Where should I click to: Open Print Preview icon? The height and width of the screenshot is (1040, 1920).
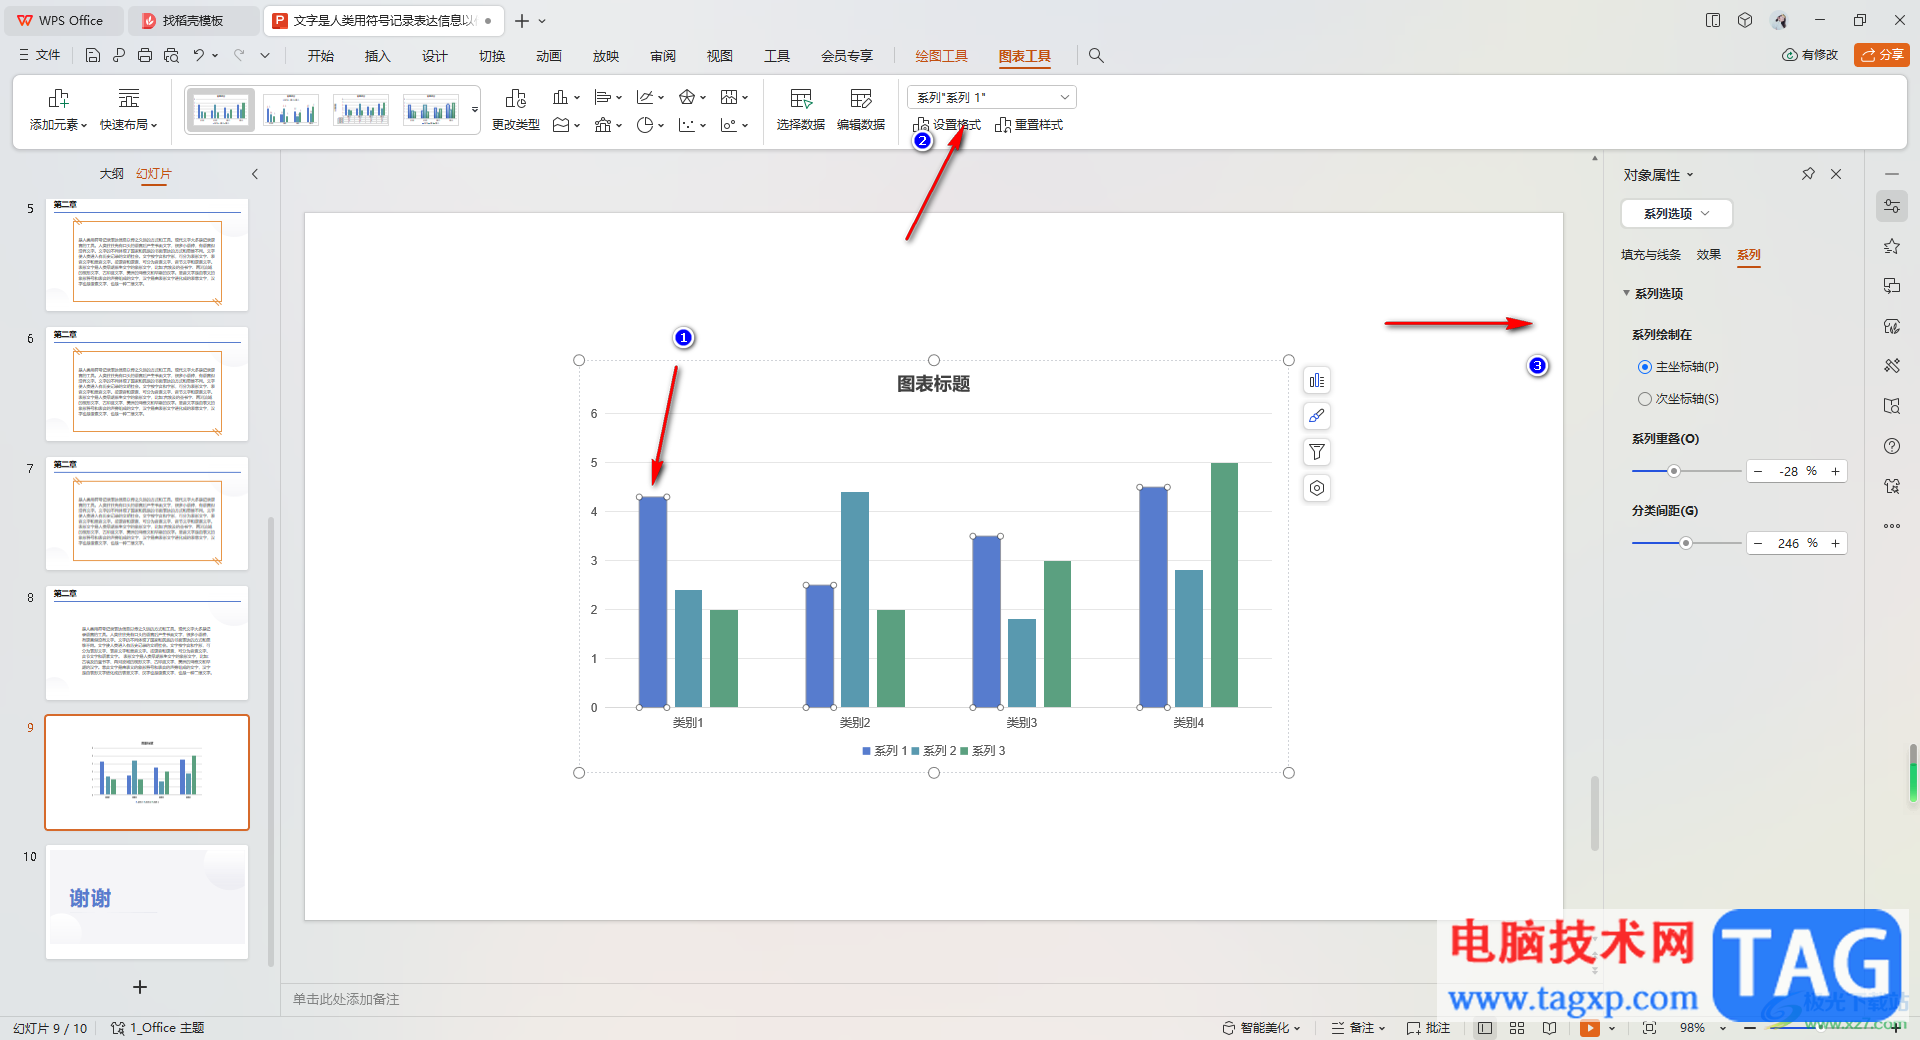point(171,55)
